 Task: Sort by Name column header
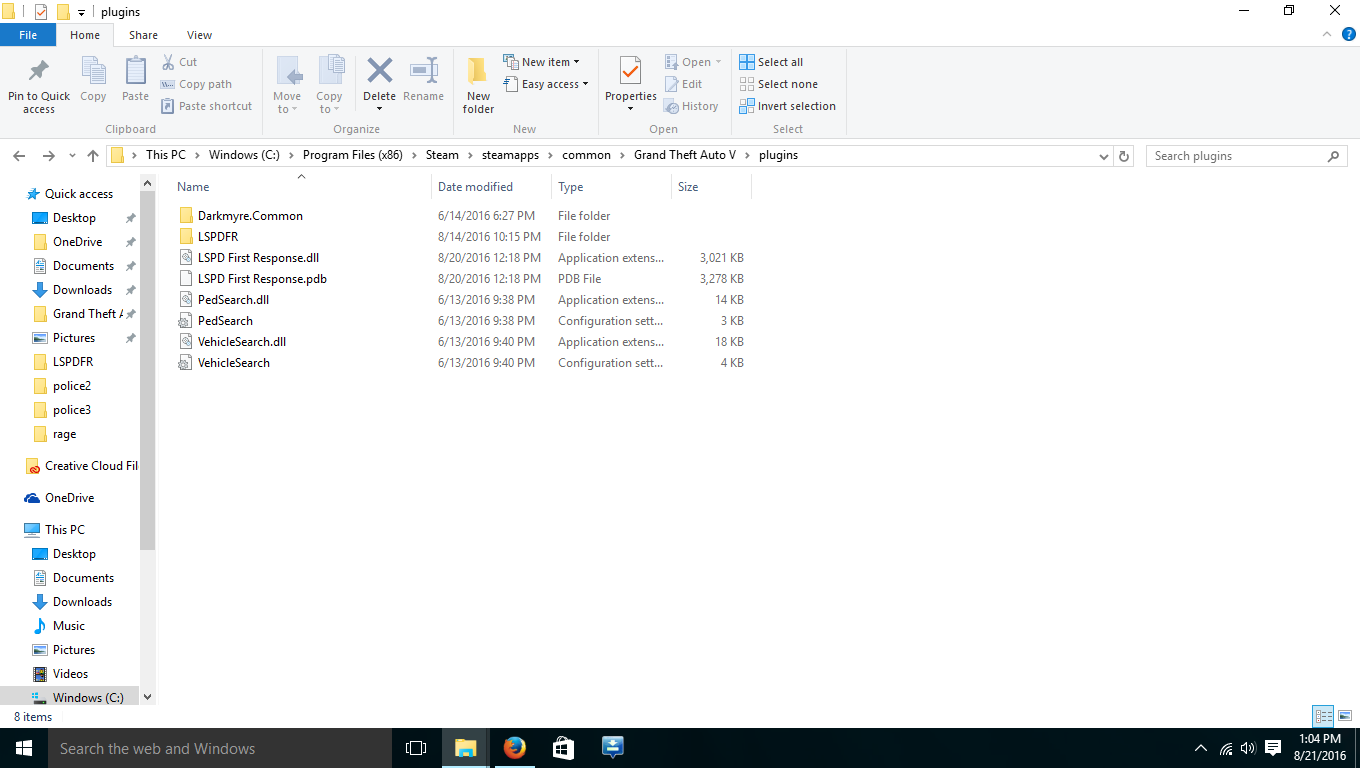pyautogui.click(x=193, y=187)
